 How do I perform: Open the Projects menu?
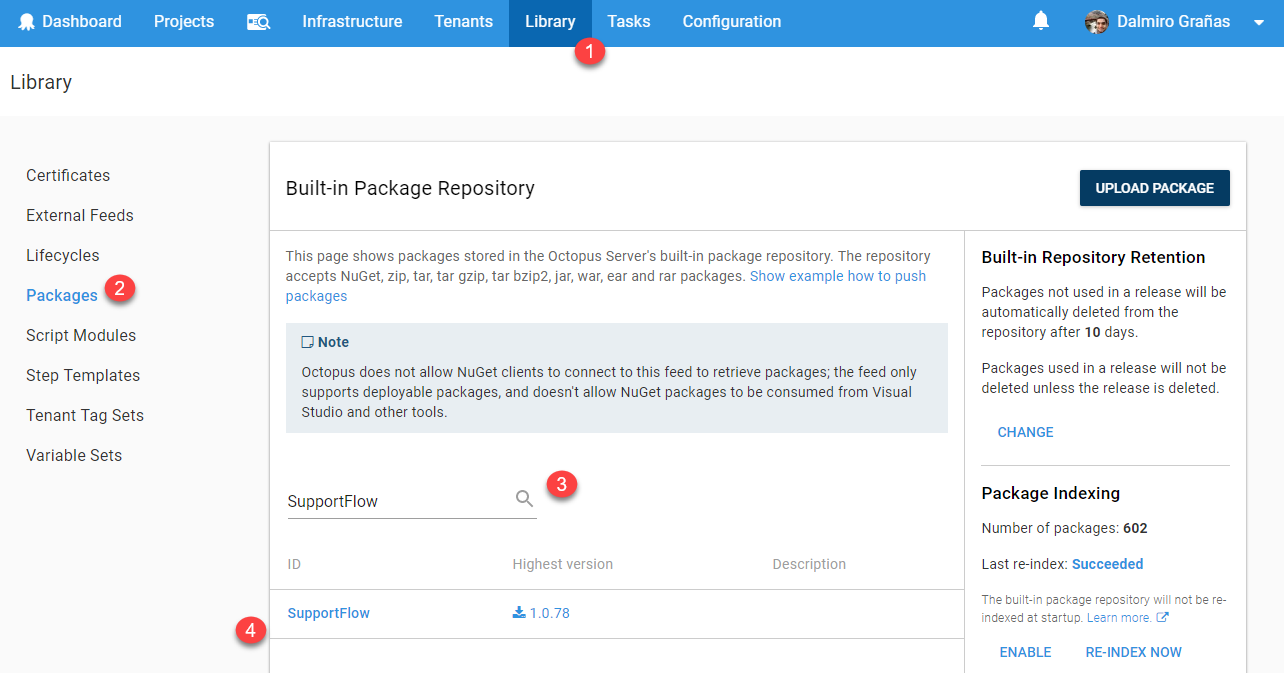pyautogui.click(x=184, y=21)
